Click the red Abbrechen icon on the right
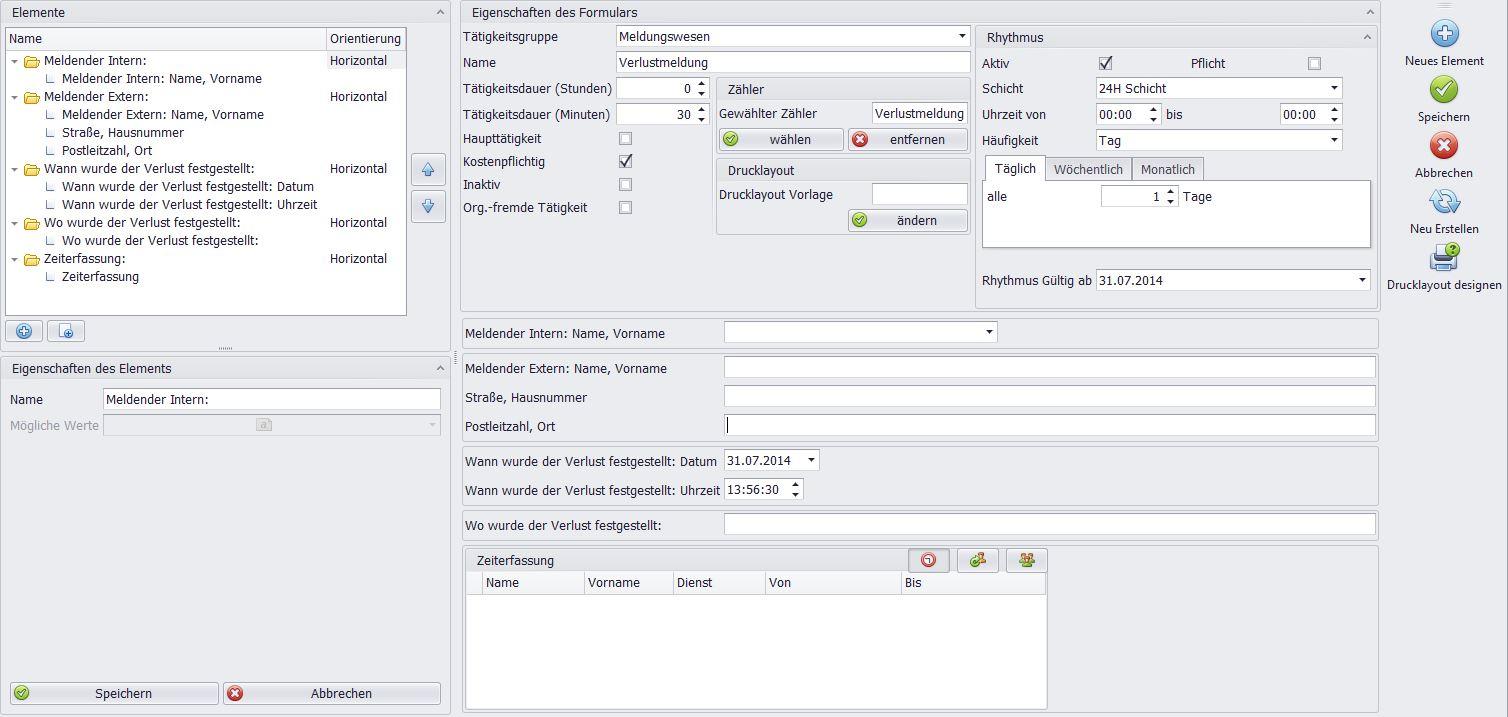Screen dimensions: 1508x717 pyautogui.click(x=1444, y=146)
